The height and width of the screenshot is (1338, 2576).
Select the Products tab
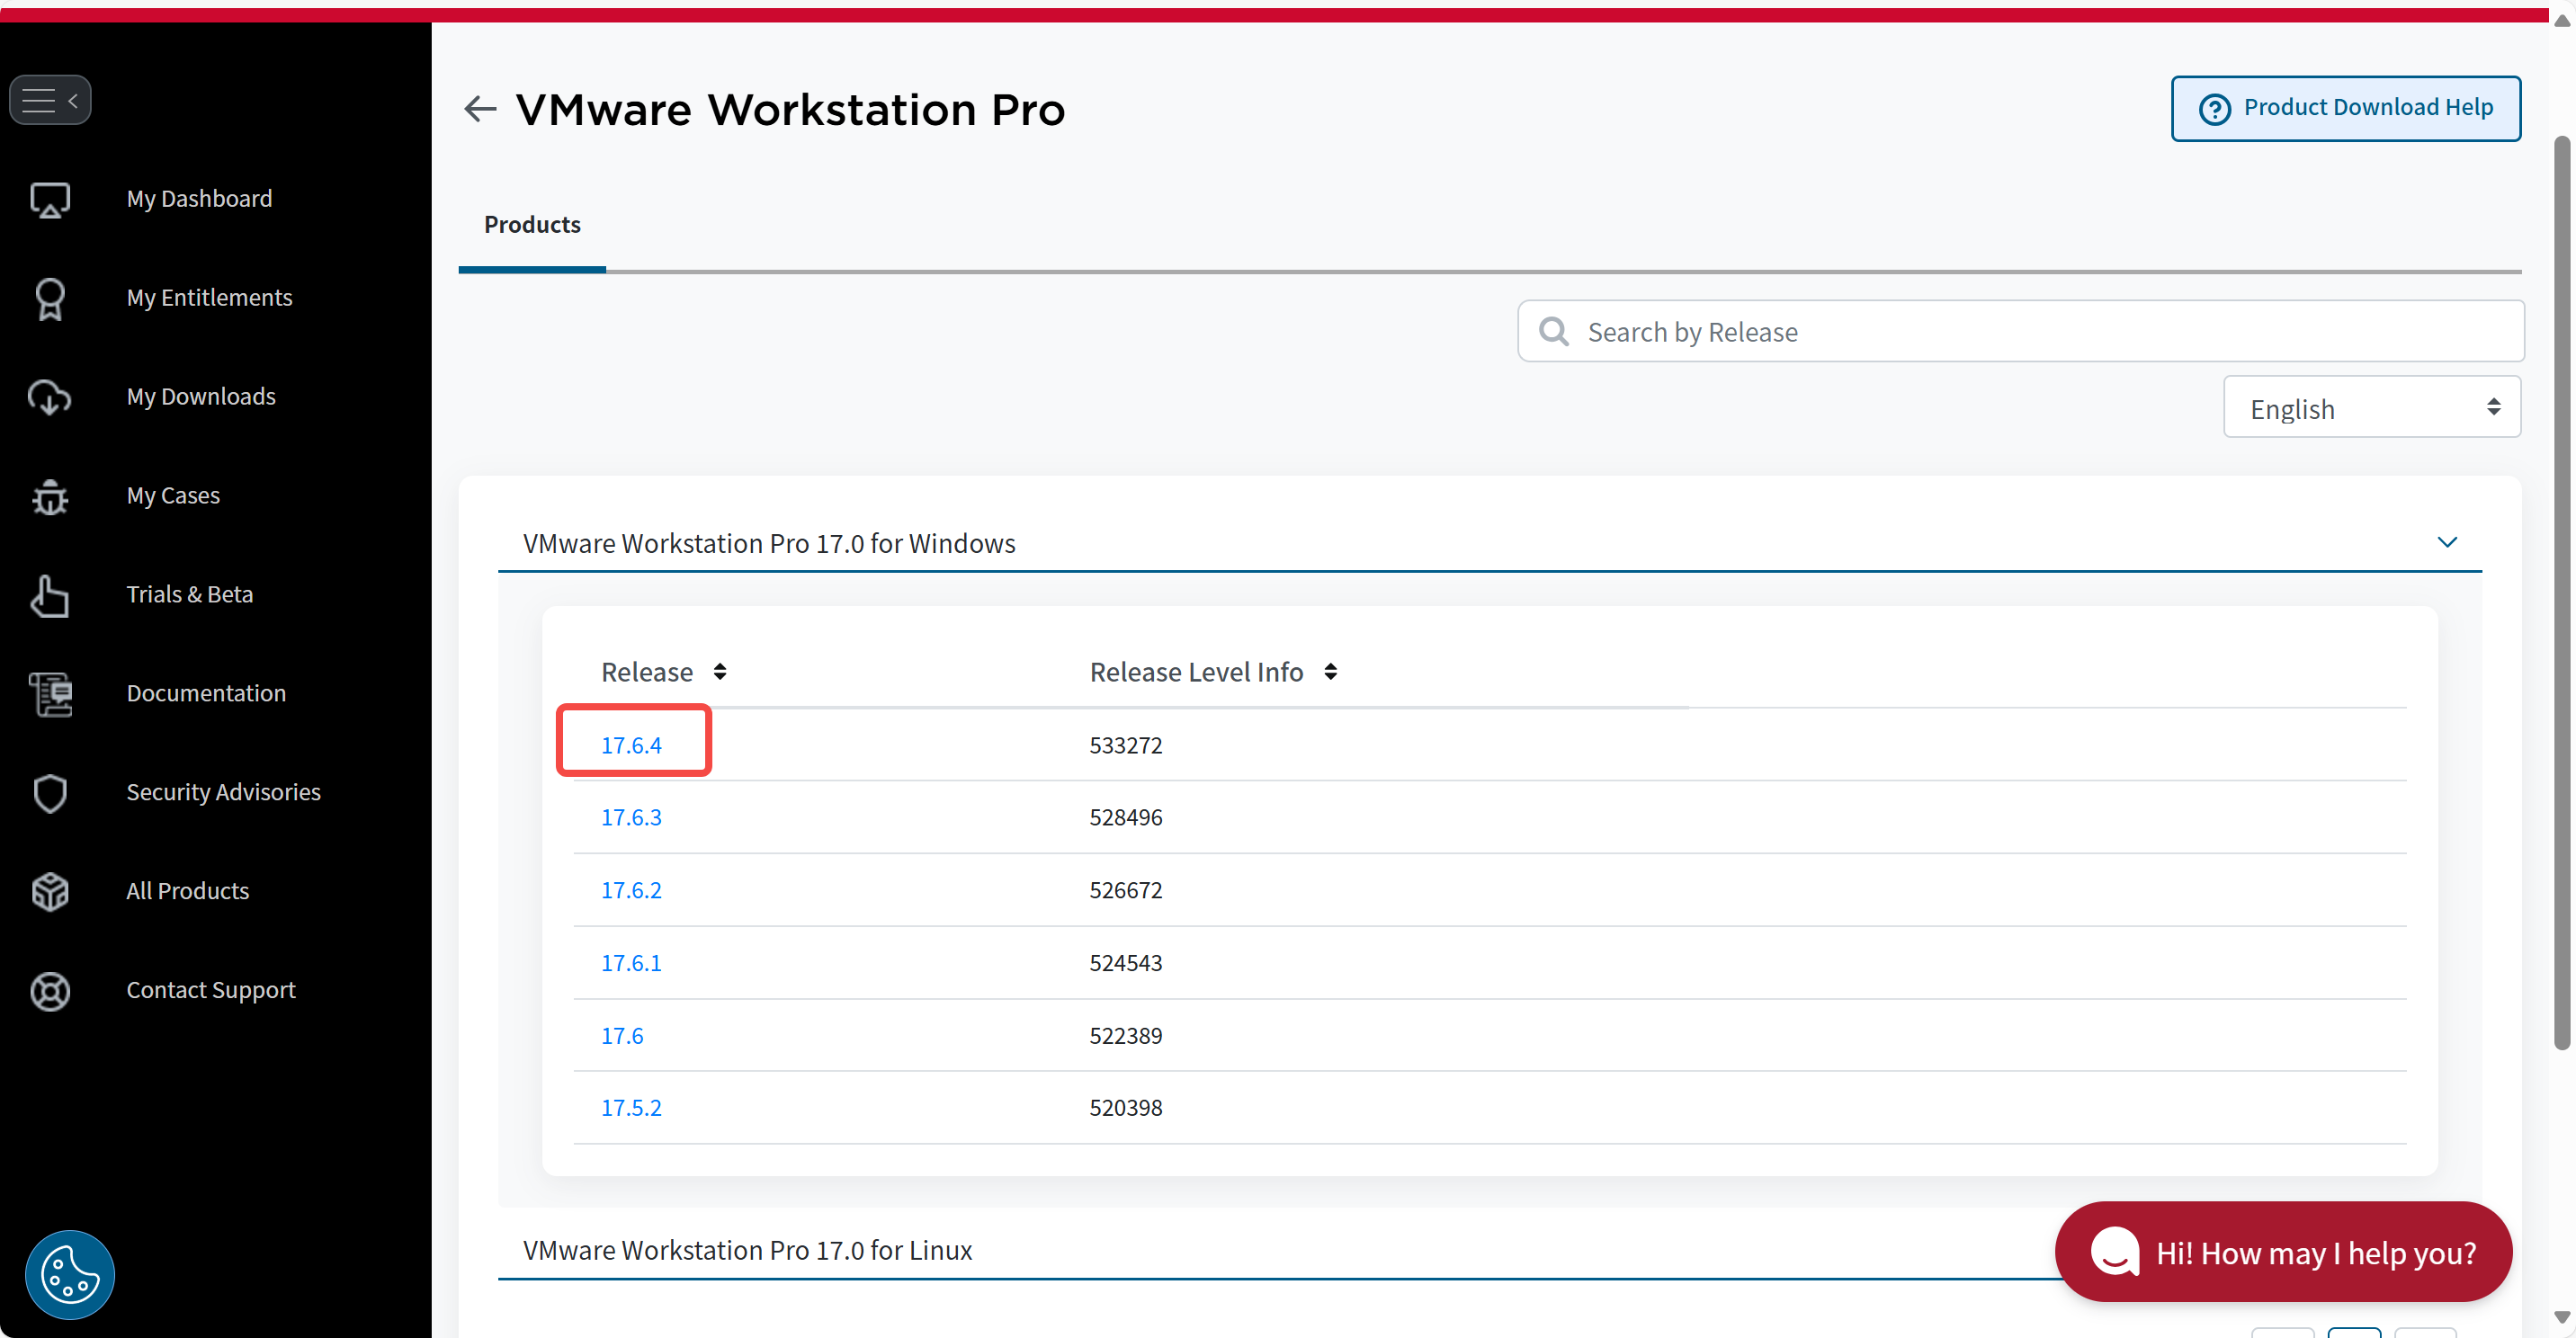[532, 224]
